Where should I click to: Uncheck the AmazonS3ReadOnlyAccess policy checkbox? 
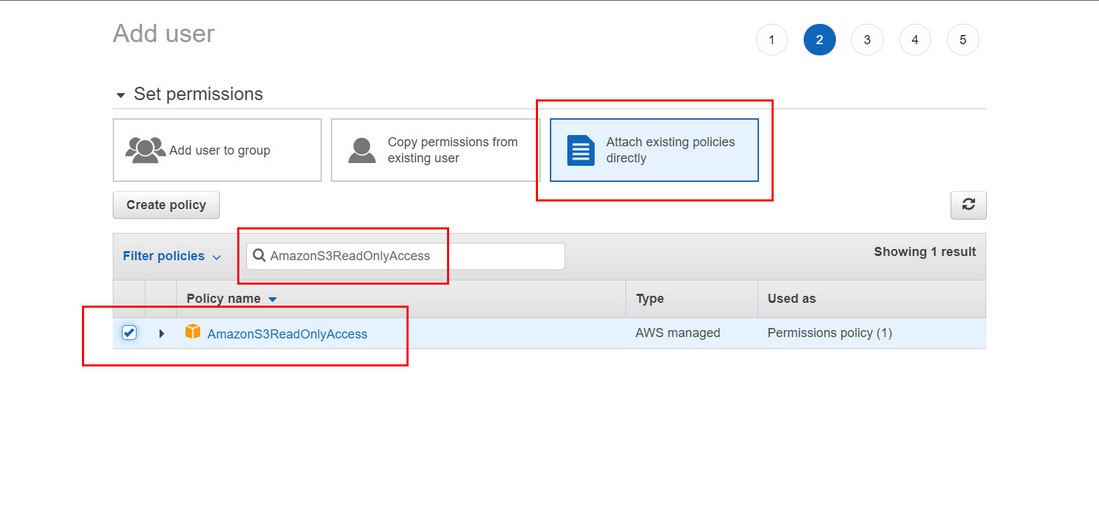tap(129, 333)
